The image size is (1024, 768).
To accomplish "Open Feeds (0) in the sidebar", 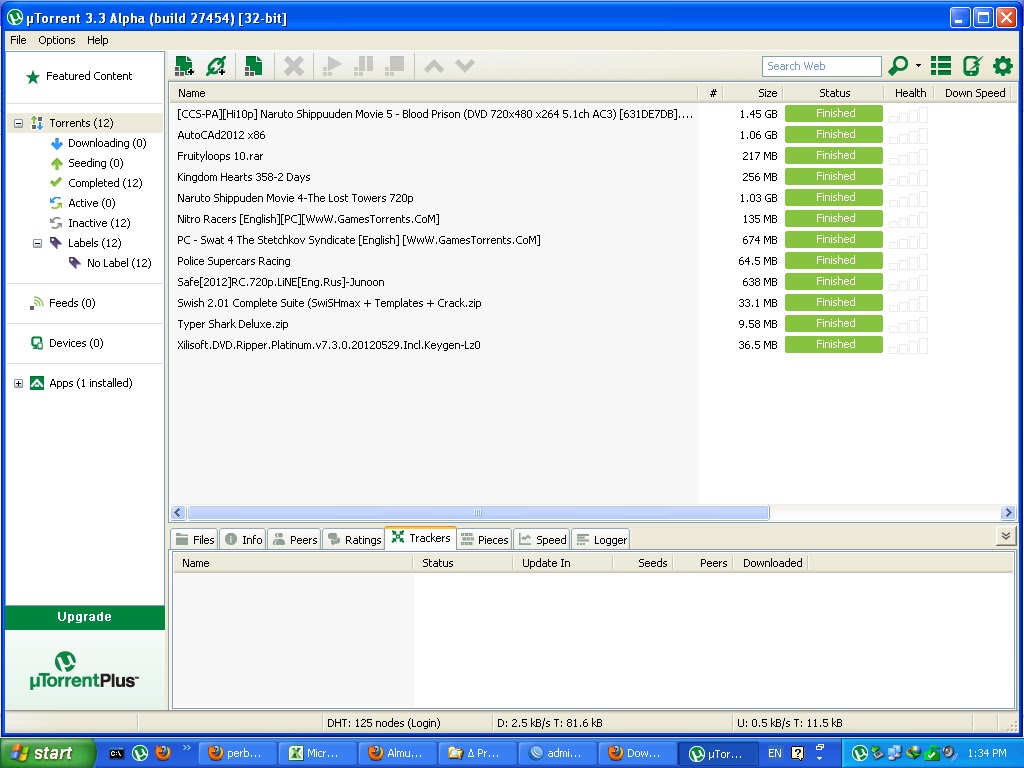I will (x=72, y=303).
